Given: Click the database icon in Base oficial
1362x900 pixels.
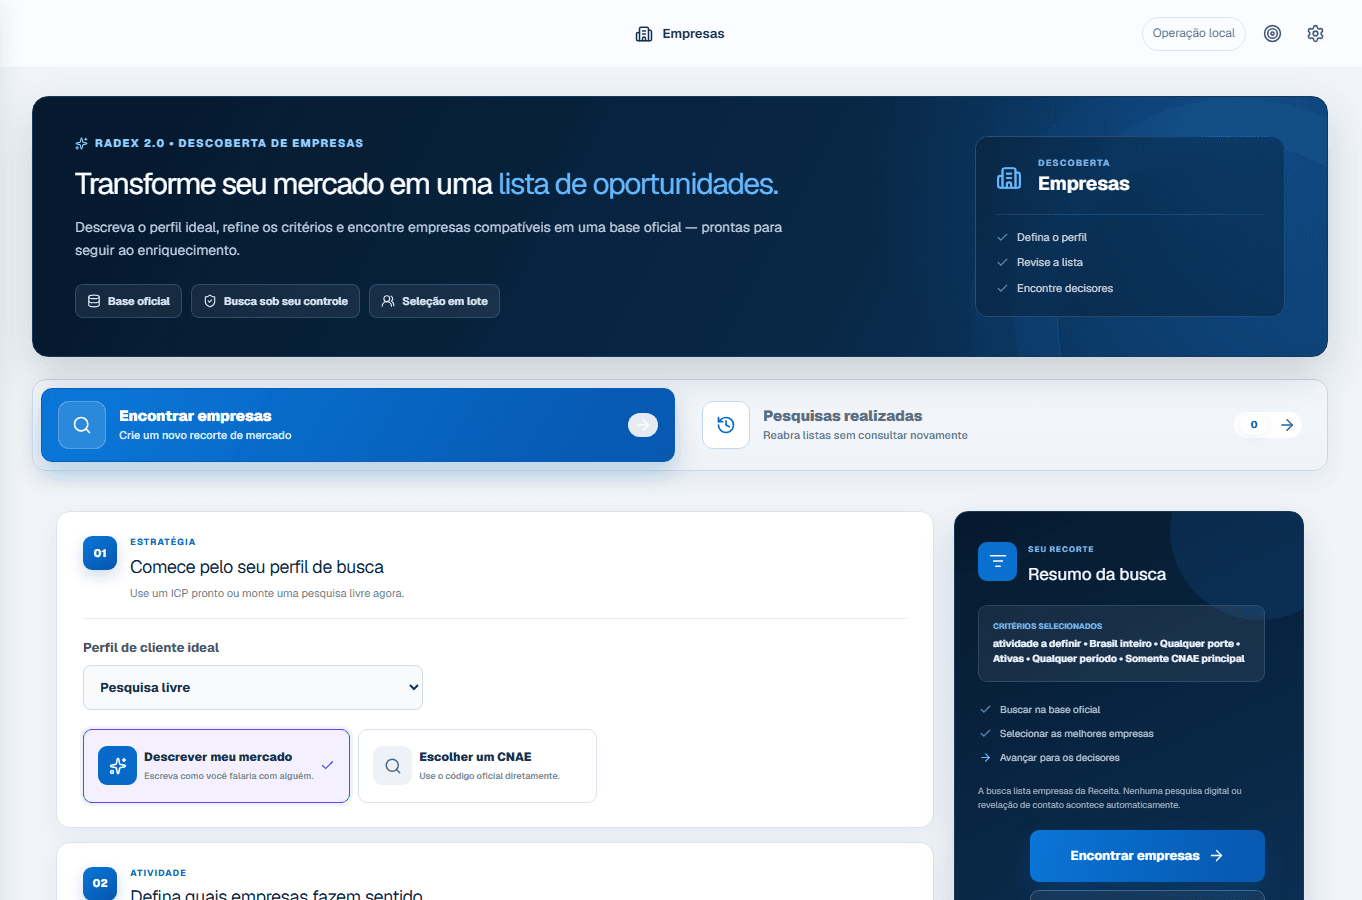Looking at the screenshot, I should [94, 301].
